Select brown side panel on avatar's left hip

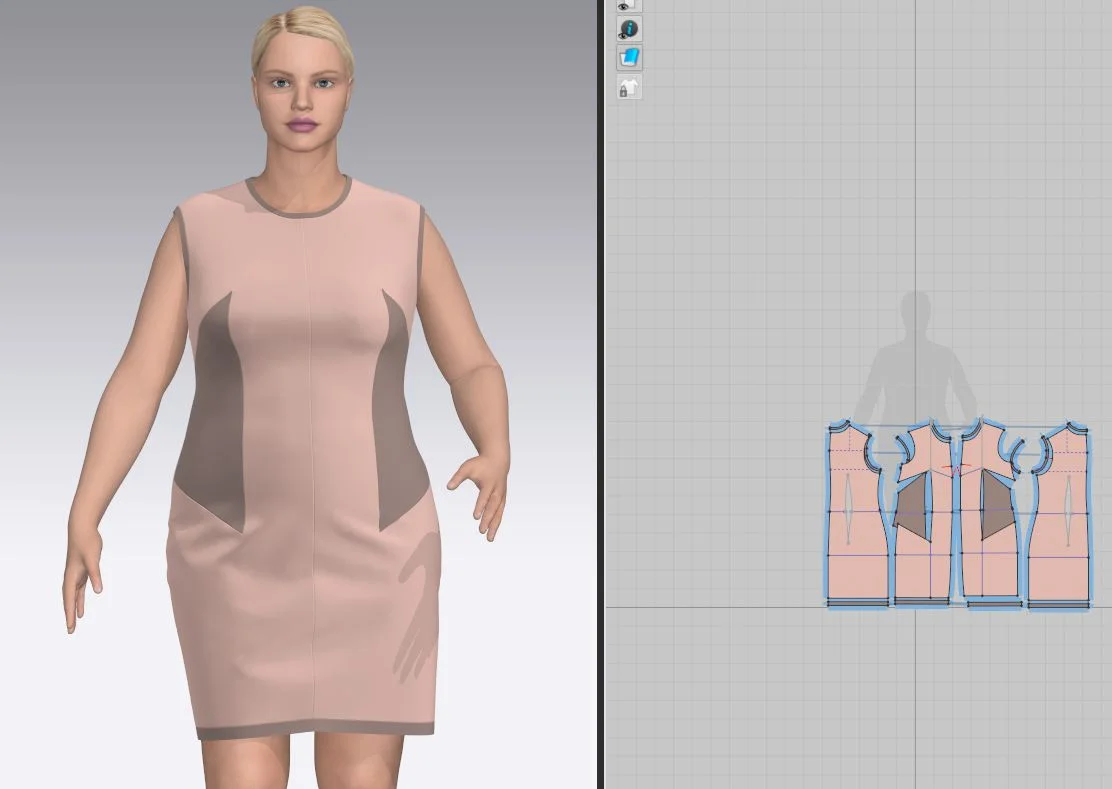pyautogui.click(x=399, y=425)
